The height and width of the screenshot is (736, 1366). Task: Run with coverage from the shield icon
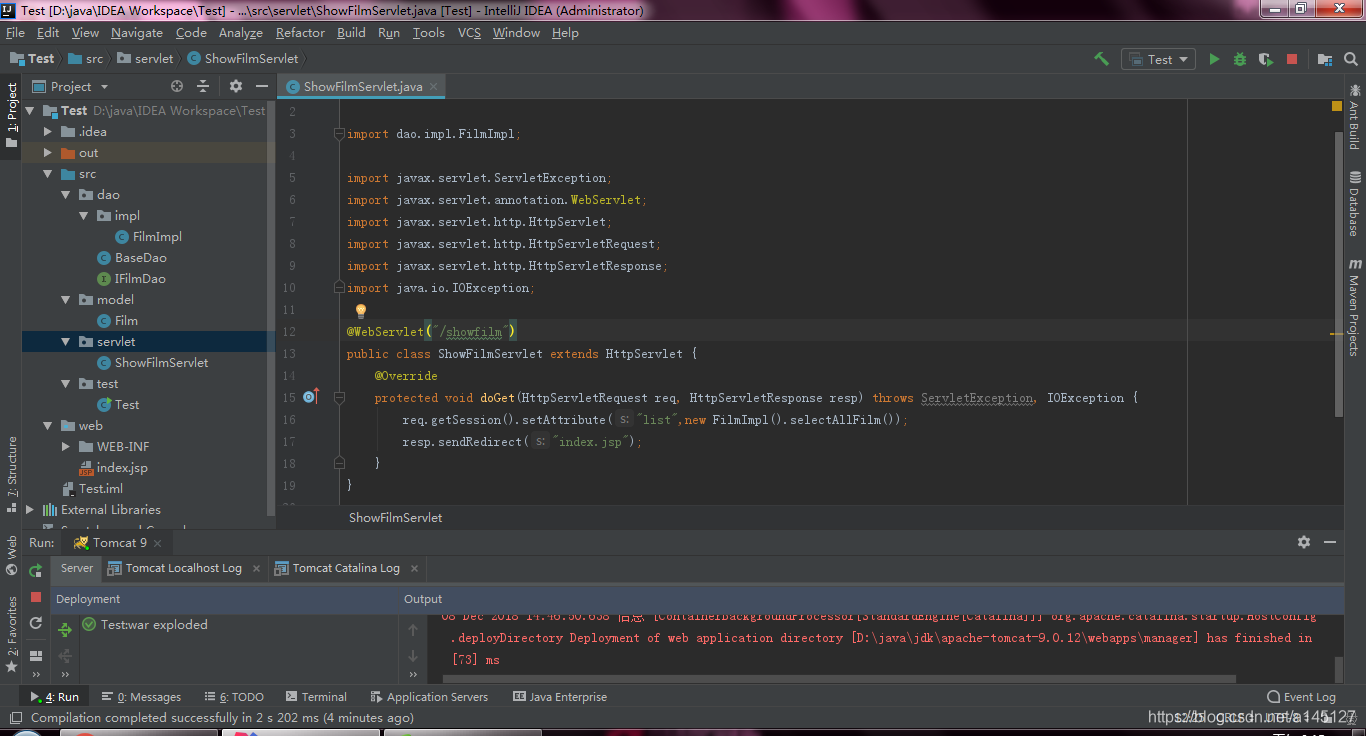point(1265,59)
